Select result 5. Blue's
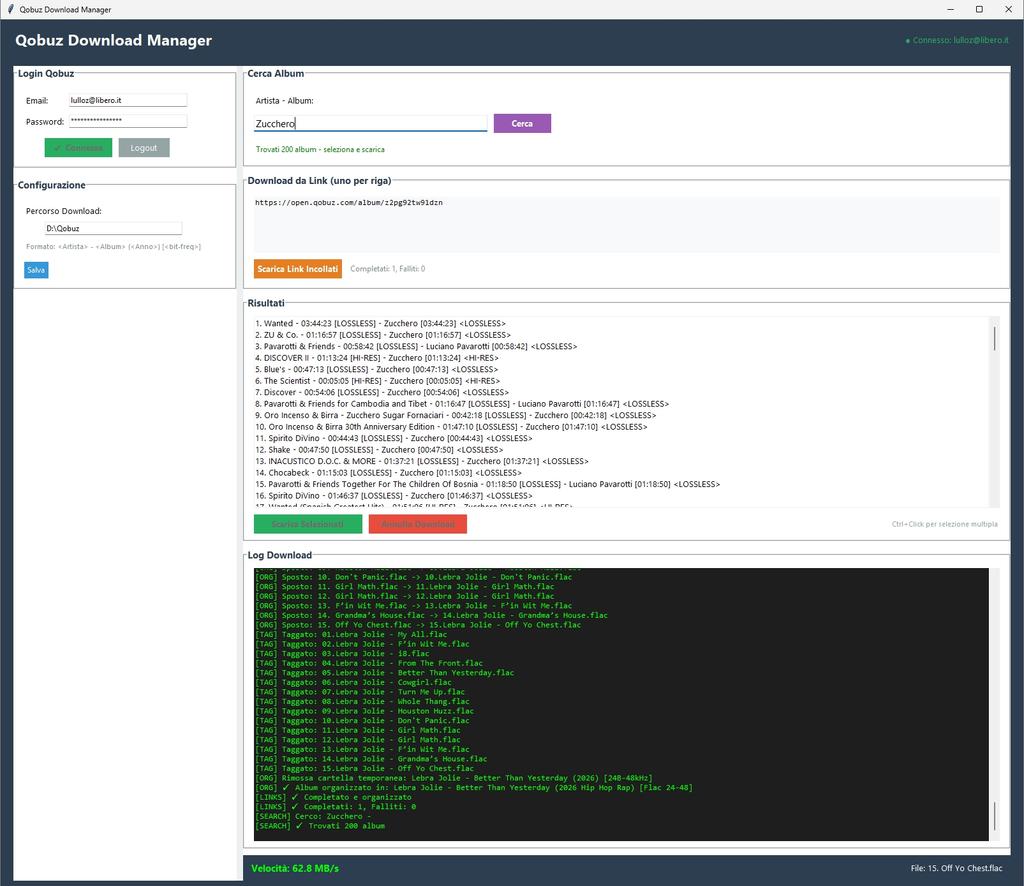This screenshot has width=1024, height=886. pyautogui.click(x=376, y=370)
